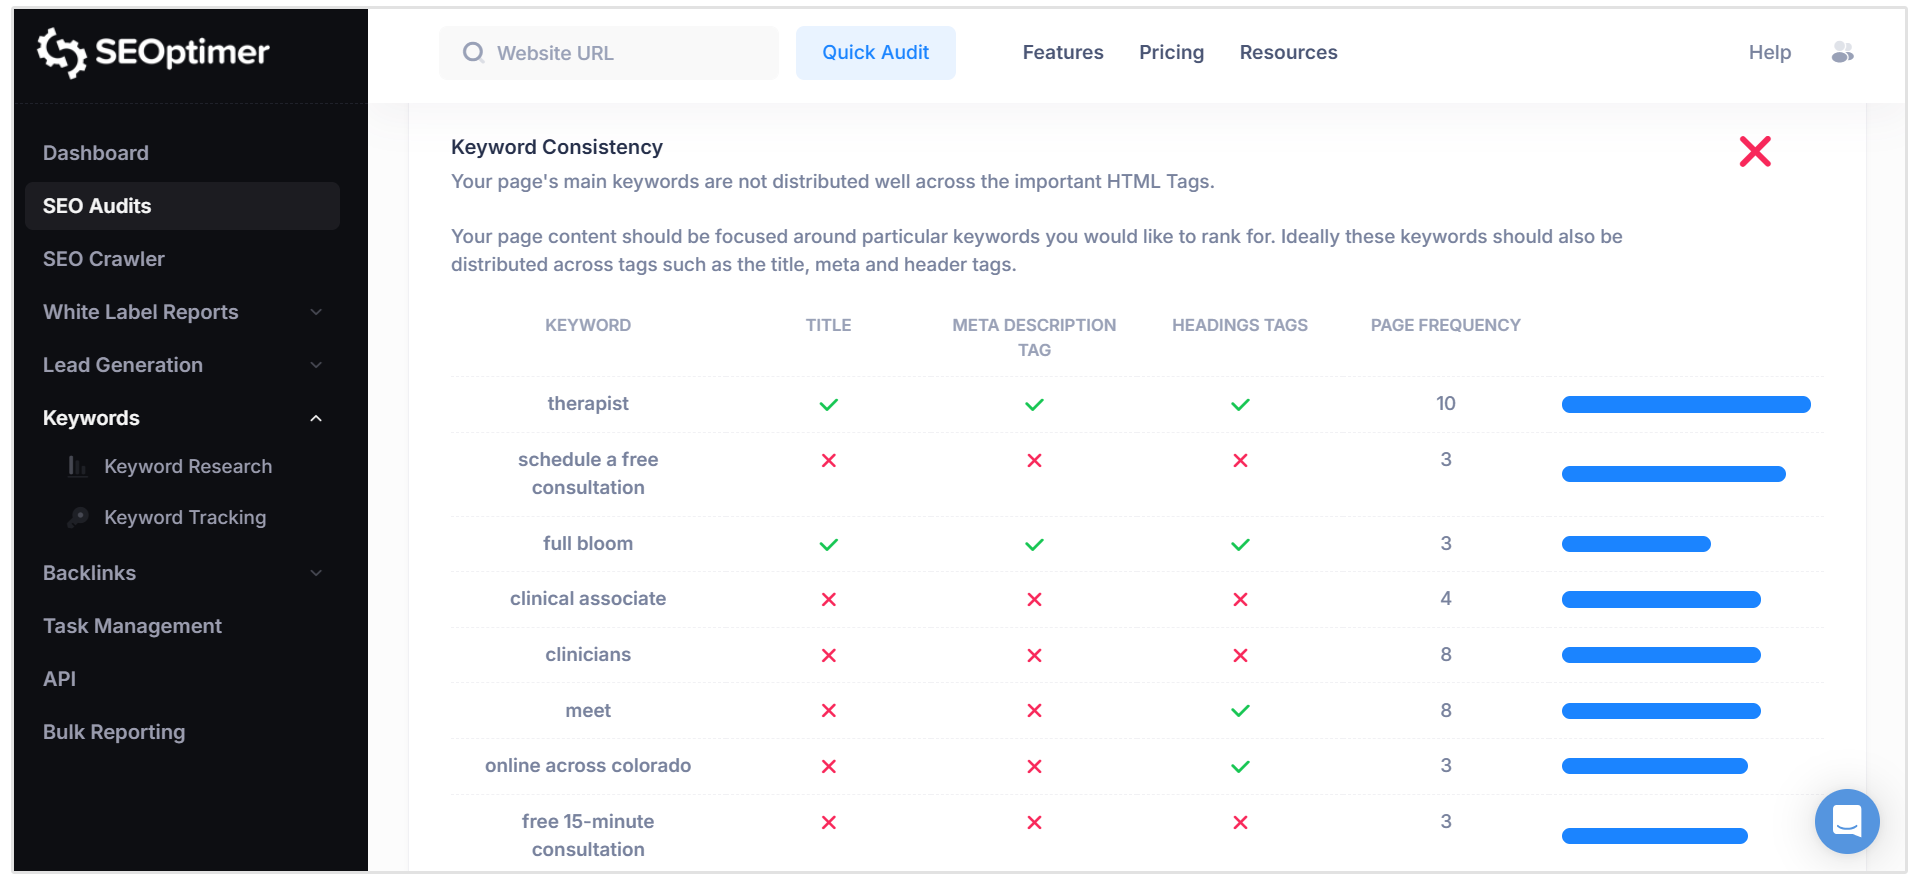This screenshot has width=1920, height=880.
Task: Click the keyword text 'therapist'
Action: click(x=588, y=403)
